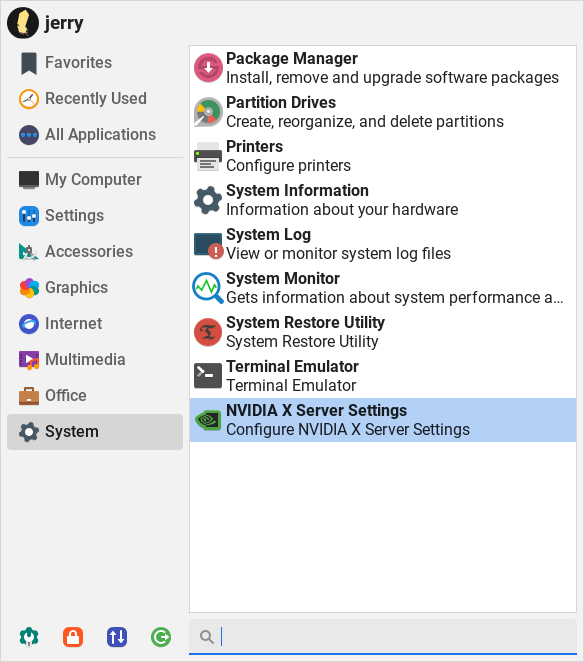Focus the application search field

pos(383,637)
